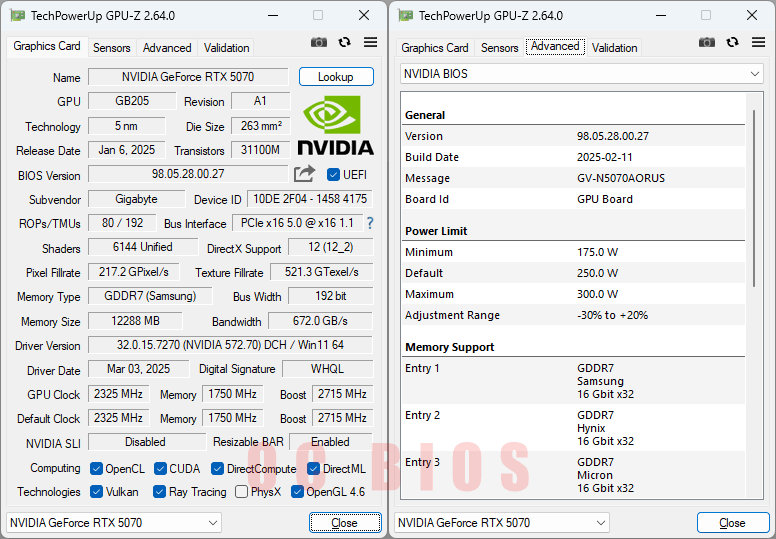Open GPU selector dropdown in right window
This screenshot has height=539, width=776.
click(502, 523)
